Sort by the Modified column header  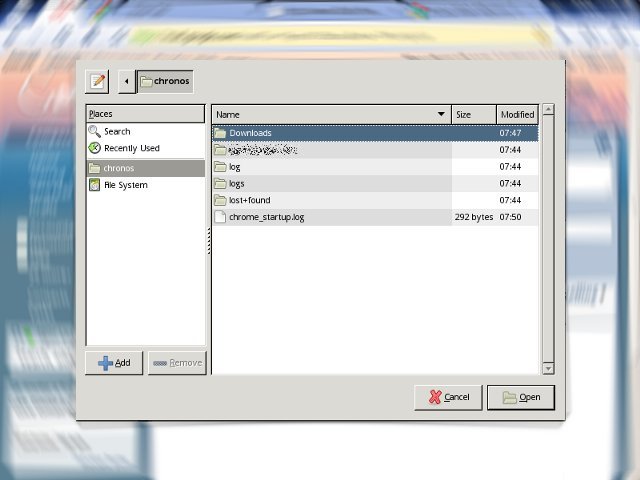(518, 115)
